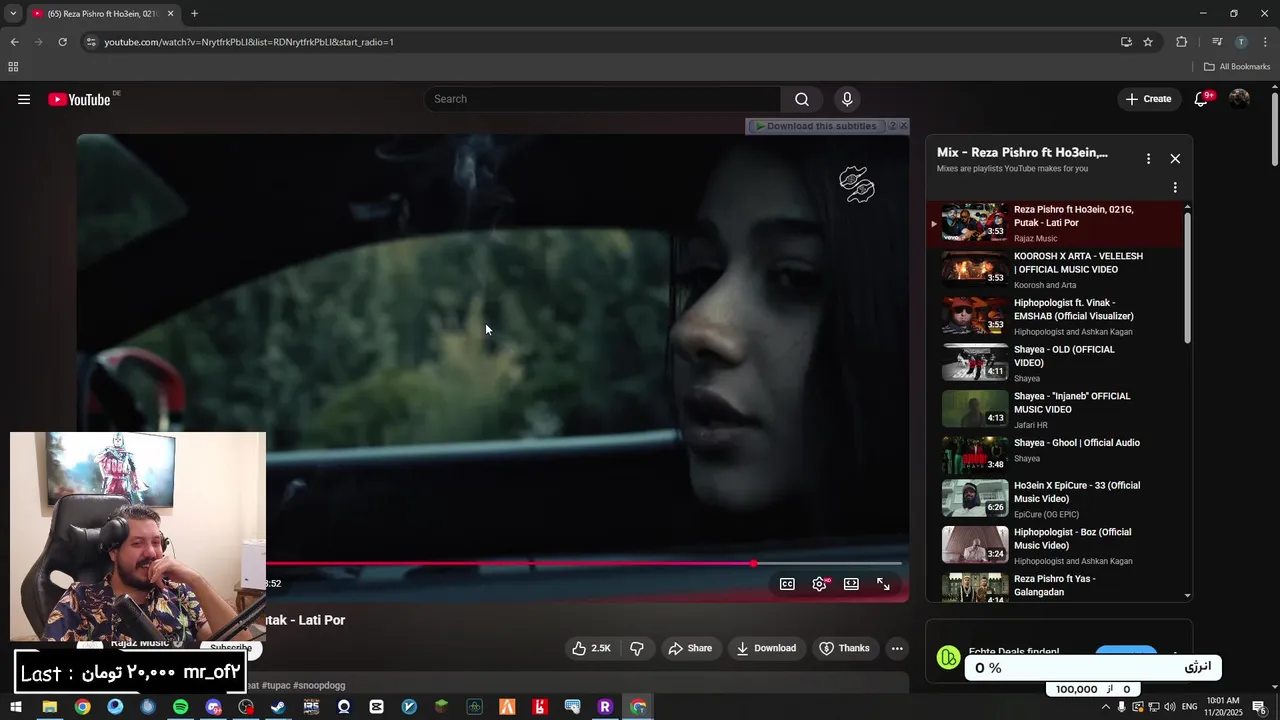Start voice search with microphone icon

point(847,99)
